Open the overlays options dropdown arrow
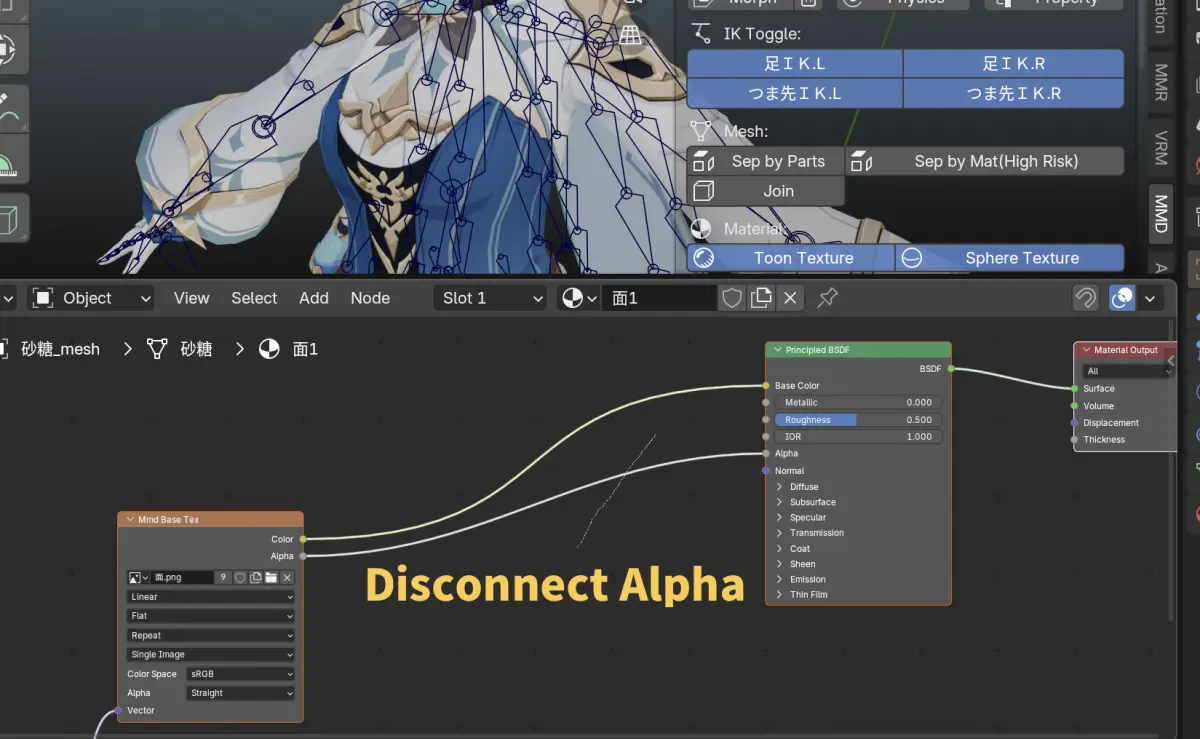 pos(1150,298)
